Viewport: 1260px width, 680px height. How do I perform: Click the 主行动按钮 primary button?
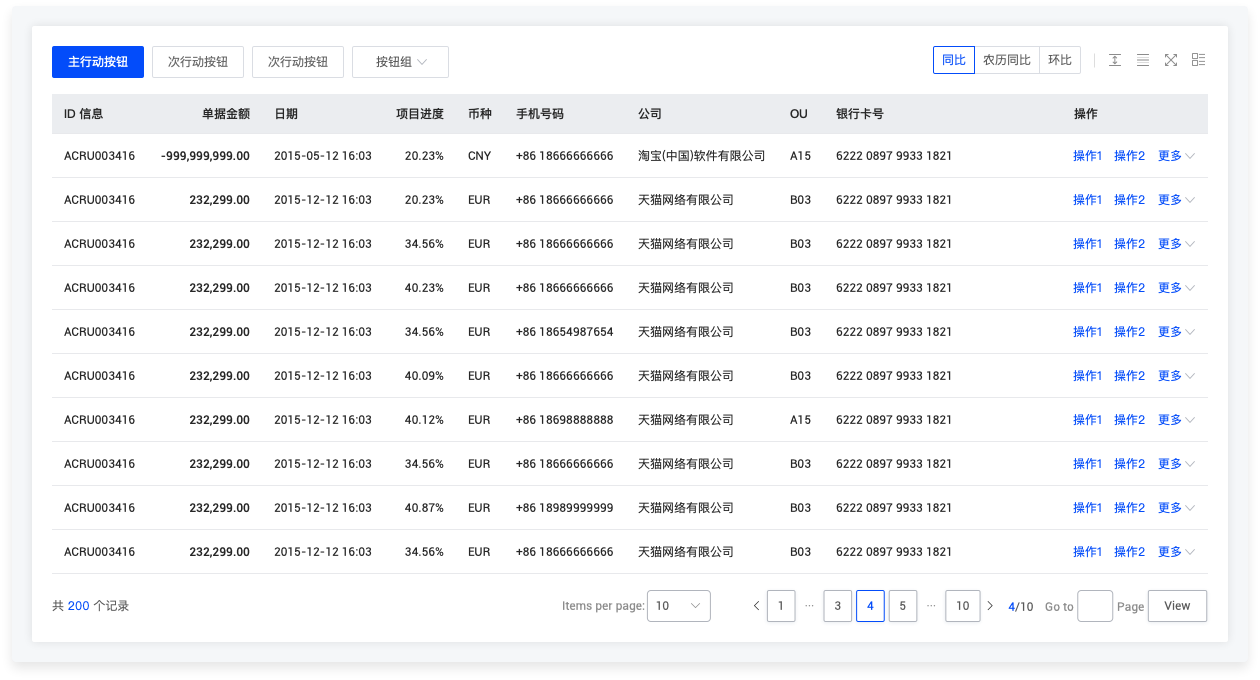pos(98,62)
